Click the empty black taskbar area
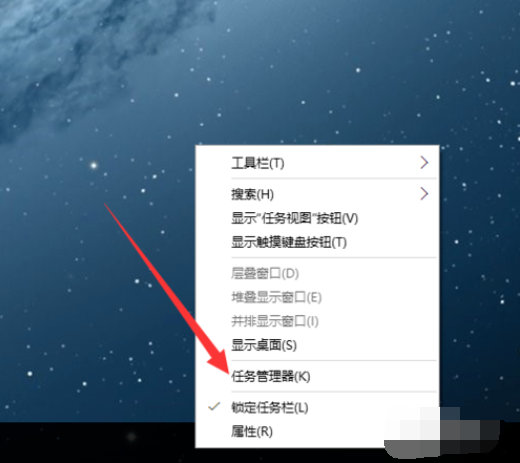 [97, 442]
